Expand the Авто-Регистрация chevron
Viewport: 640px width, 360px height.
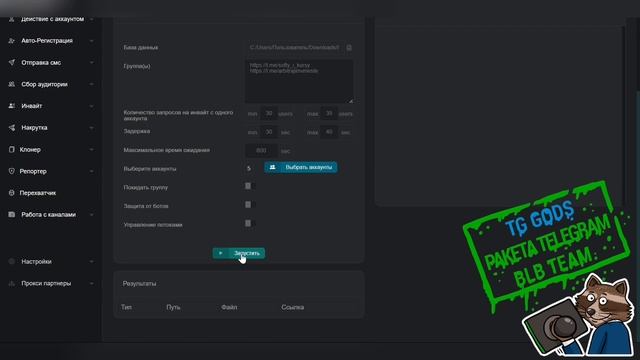point(91,41)
